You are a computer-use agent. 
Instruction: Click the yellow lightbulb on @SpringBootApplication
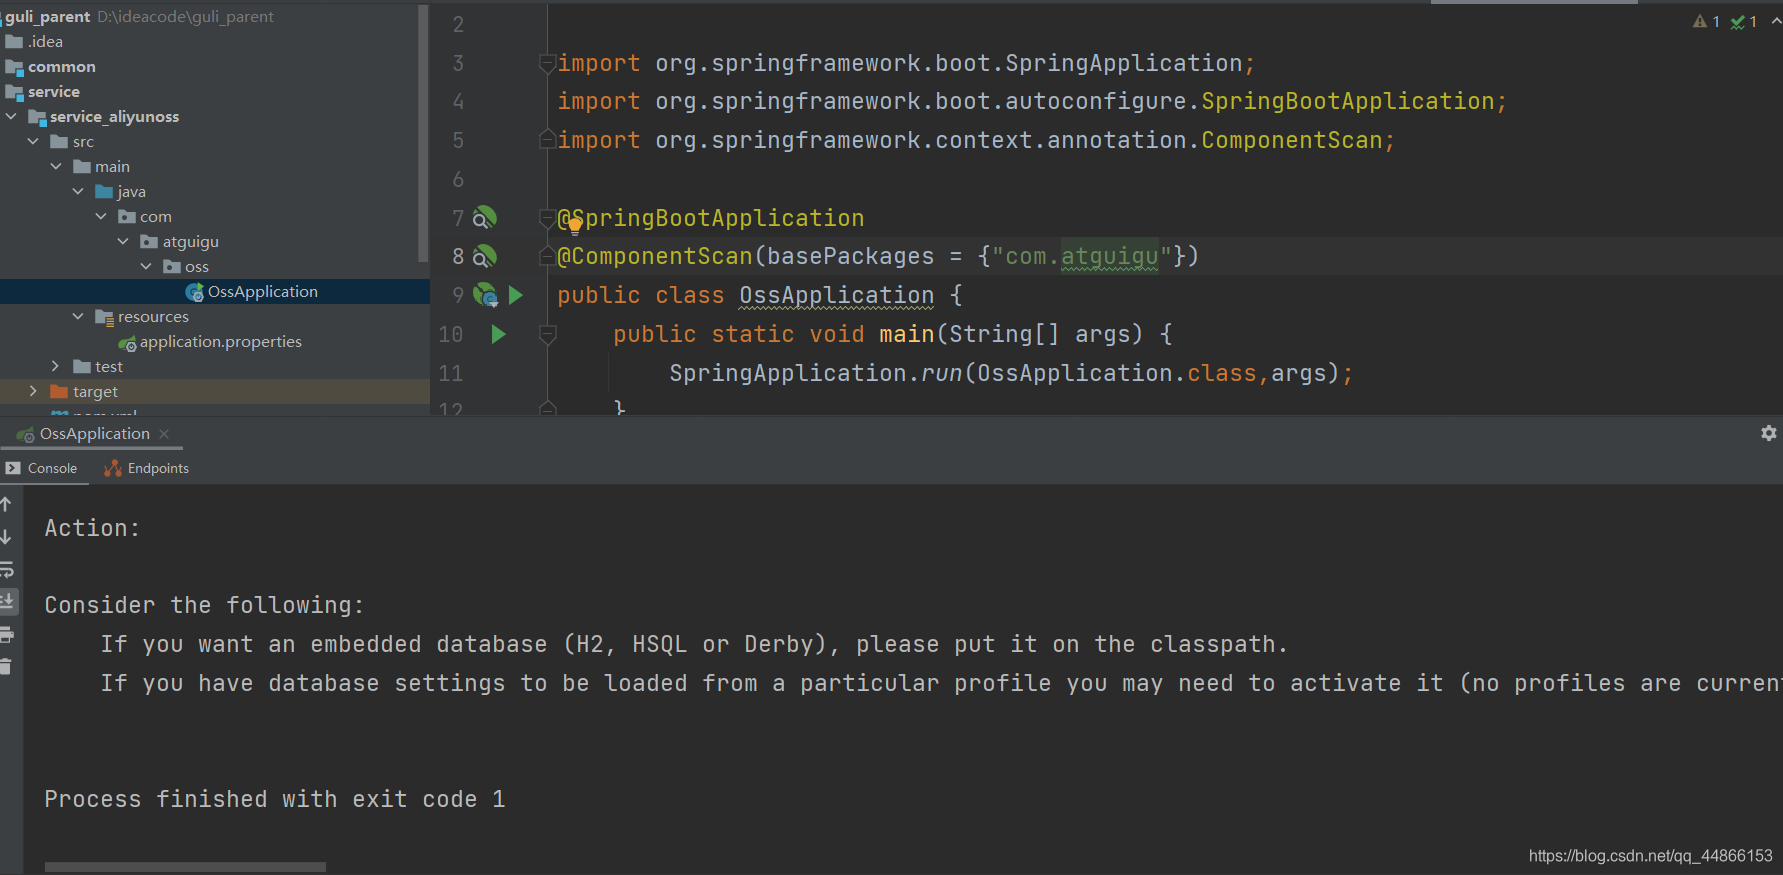tap(575, 224)
